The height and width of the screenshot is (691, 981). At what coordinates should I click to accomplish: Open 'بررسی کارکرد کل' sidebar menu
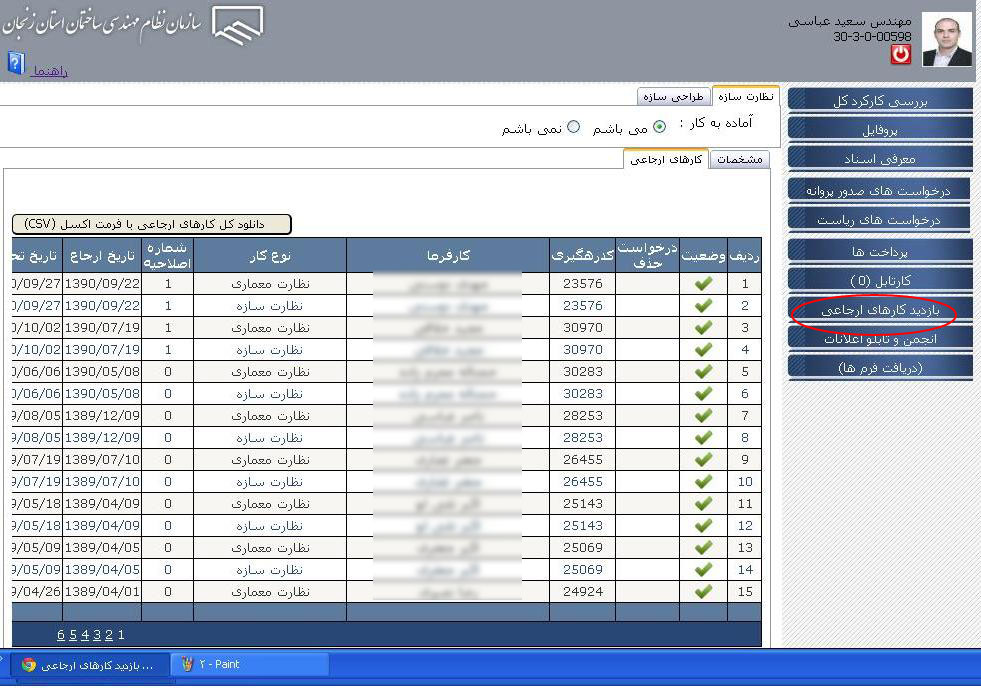click(880, 101)
